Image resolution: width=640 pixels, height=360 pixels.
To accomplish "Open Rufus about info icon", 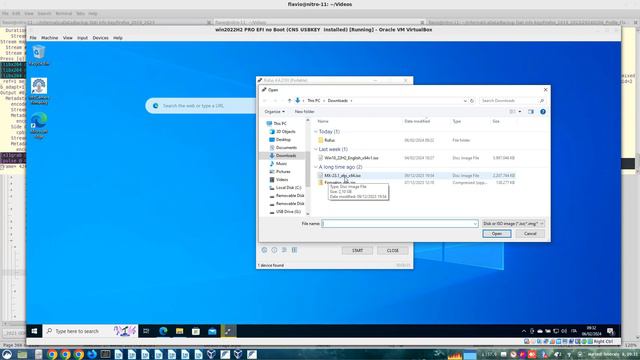I will [274, 250].
